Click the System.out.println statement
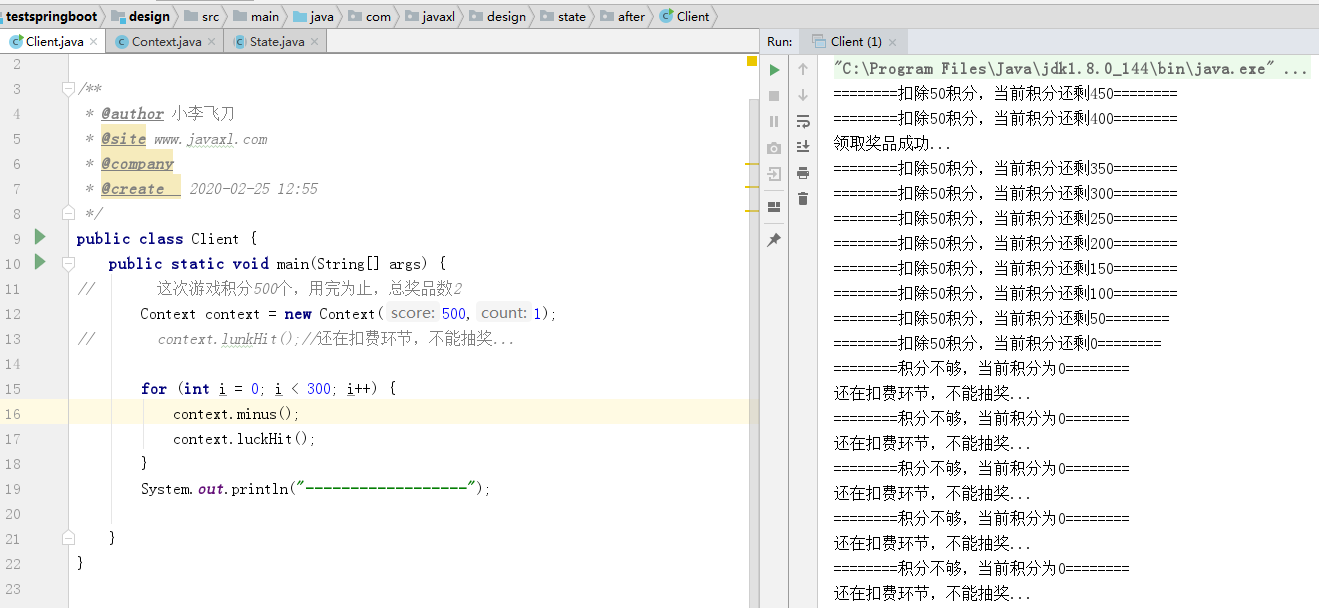This screenshot has width=1319, height=608. coord(316,489)
